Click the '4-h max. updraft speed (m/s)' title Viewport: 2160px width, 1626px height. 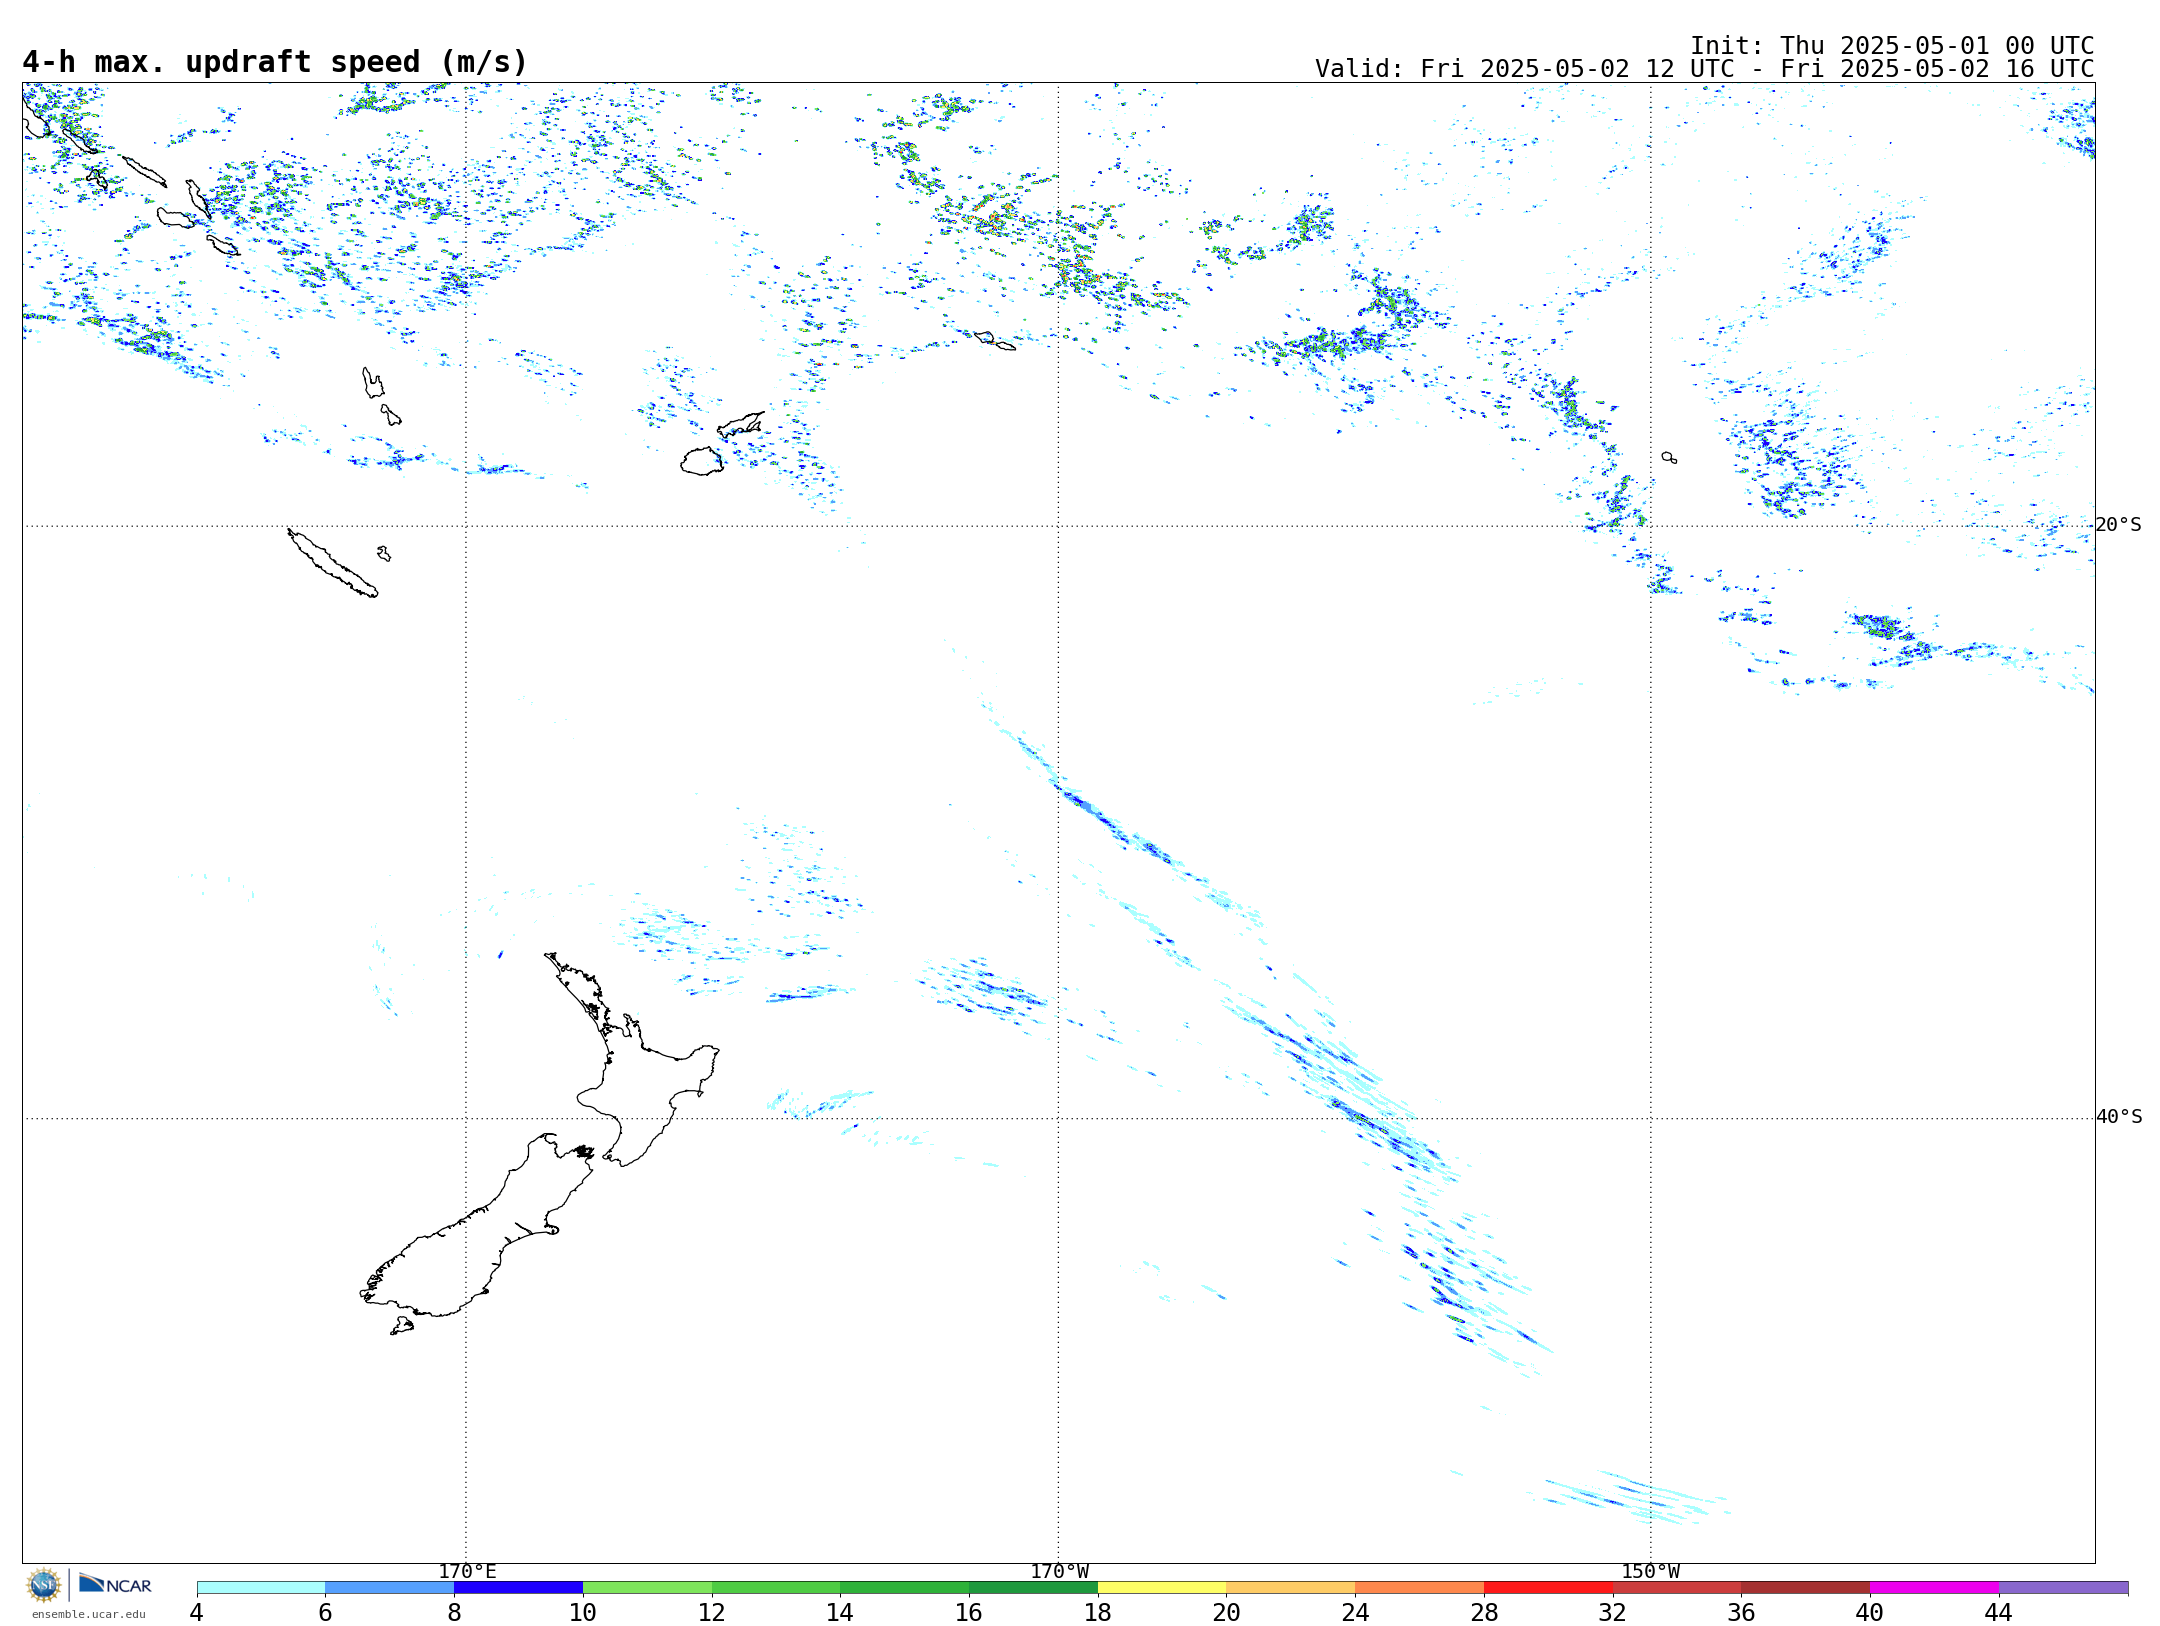click(x=275, y=63)
